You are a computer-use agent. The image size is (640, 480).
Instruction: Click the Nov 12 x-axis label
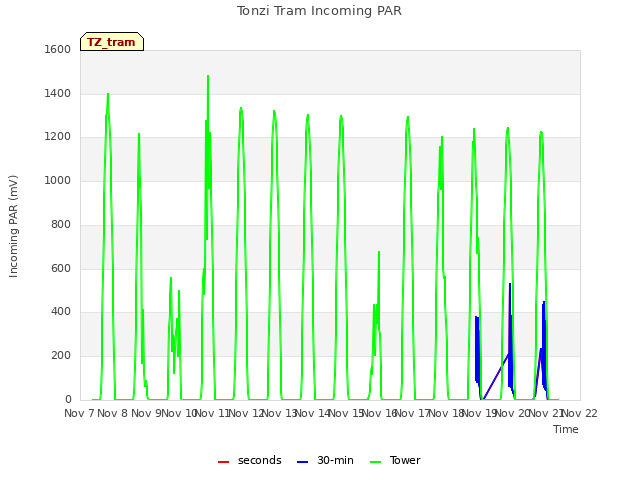point(246,413)
